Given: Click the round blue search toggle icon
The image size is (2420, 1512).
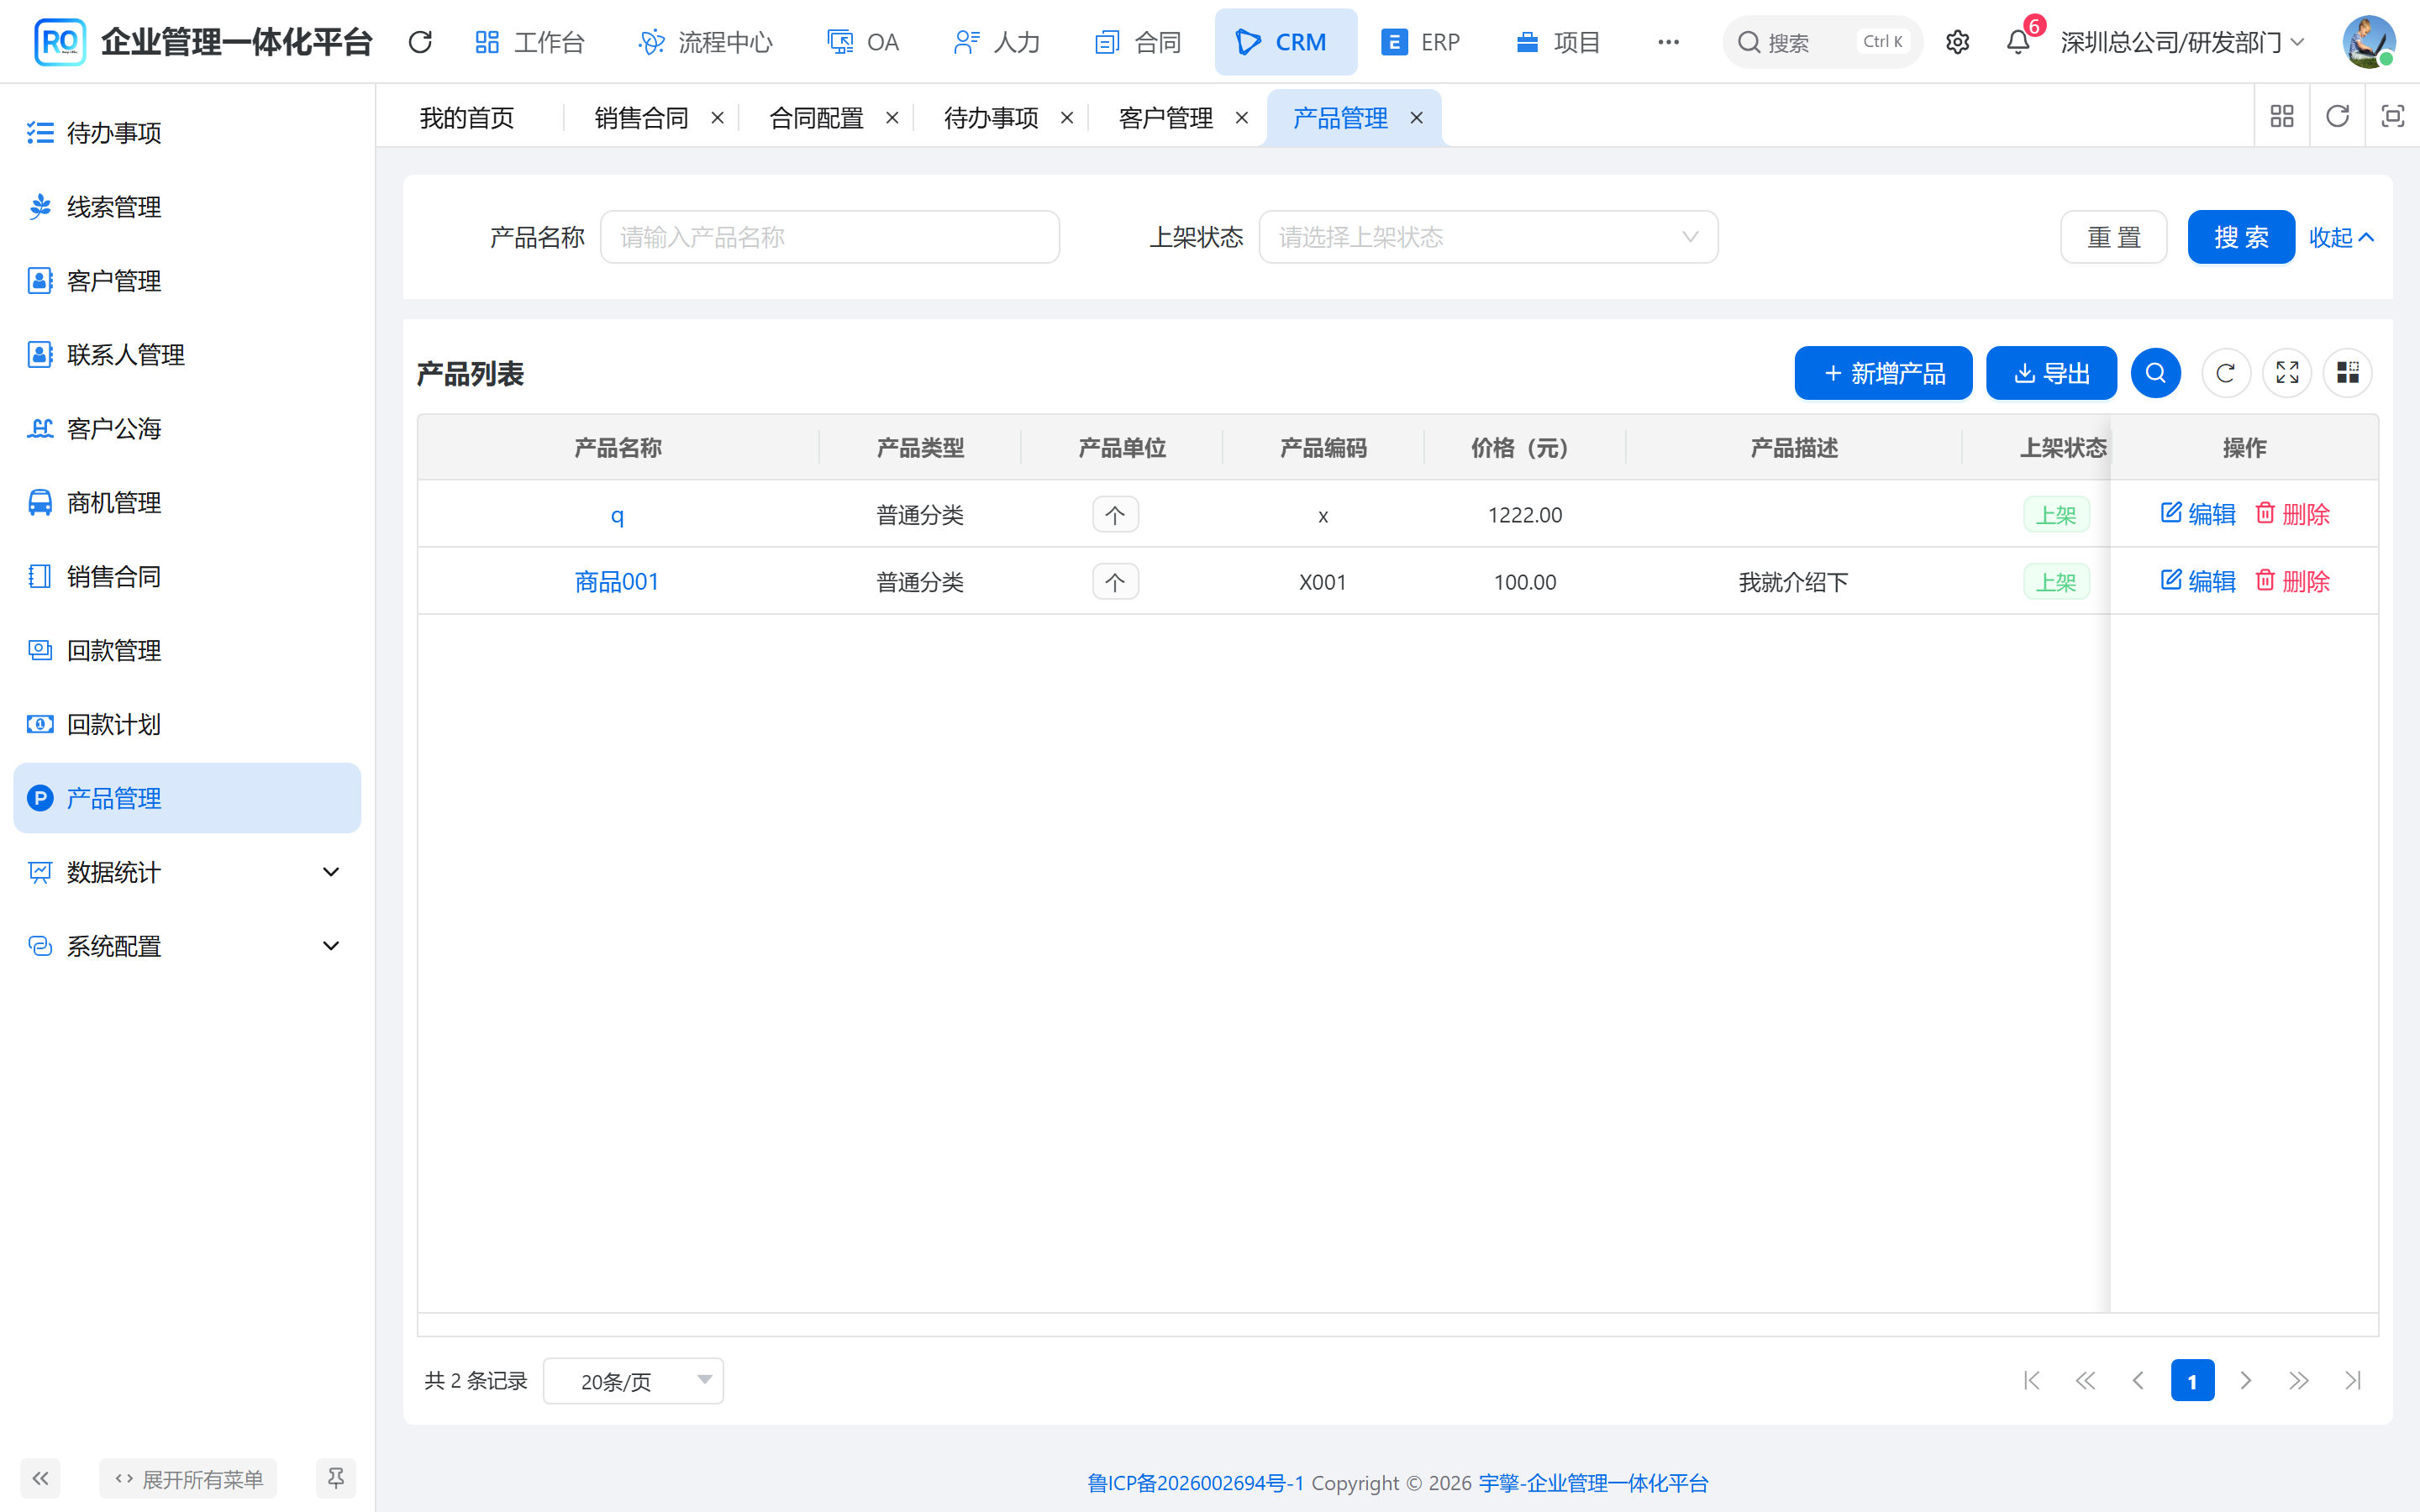Looking at the screenshot, I should tap(2155, 373).
